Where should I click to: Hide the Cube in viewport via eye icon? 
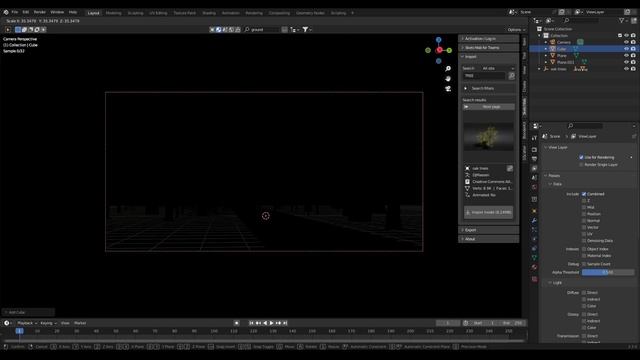[x=626, y=49]
